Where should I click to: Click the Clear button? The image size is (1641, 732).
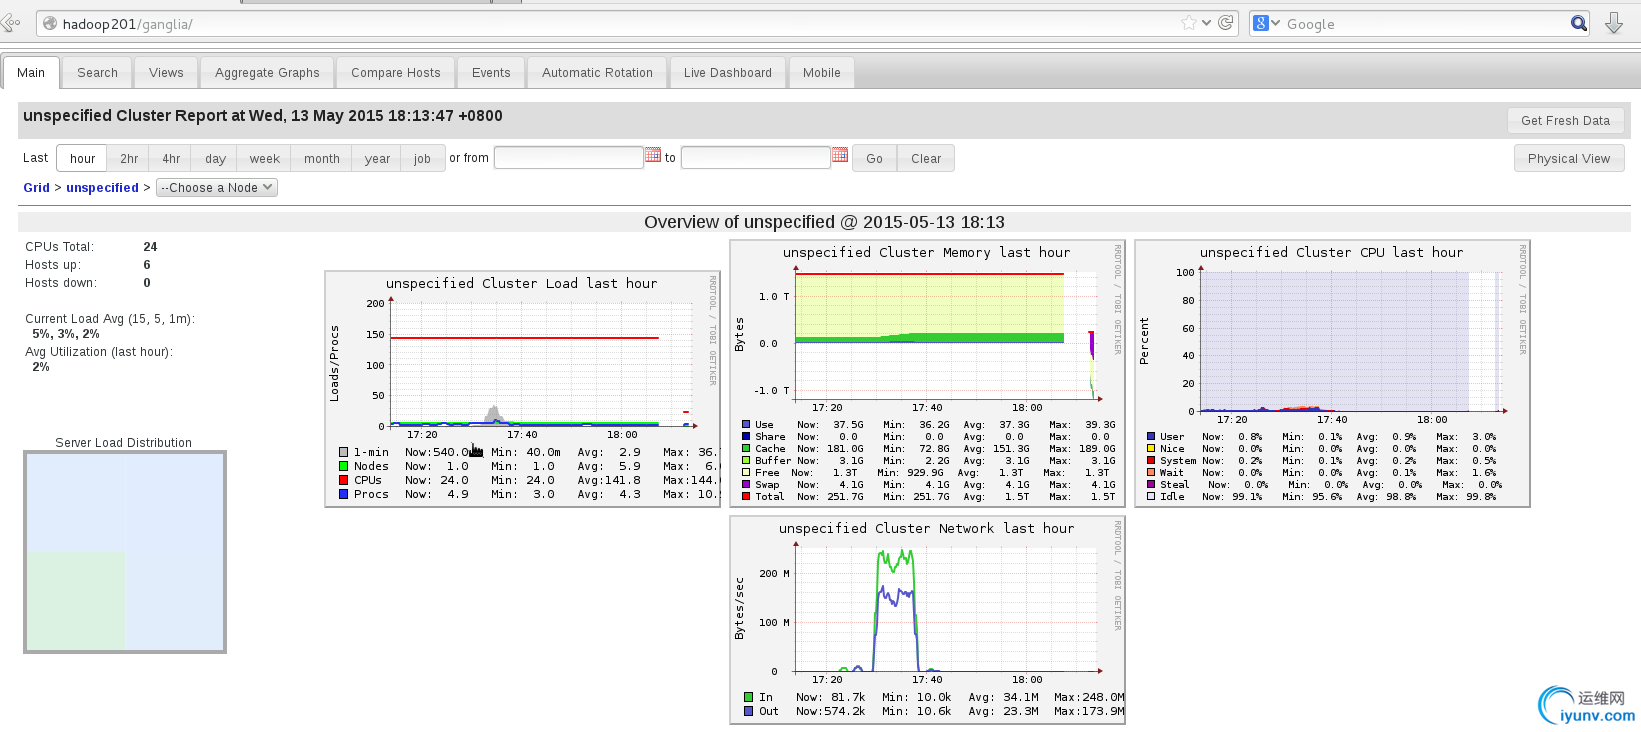point(926,158)
